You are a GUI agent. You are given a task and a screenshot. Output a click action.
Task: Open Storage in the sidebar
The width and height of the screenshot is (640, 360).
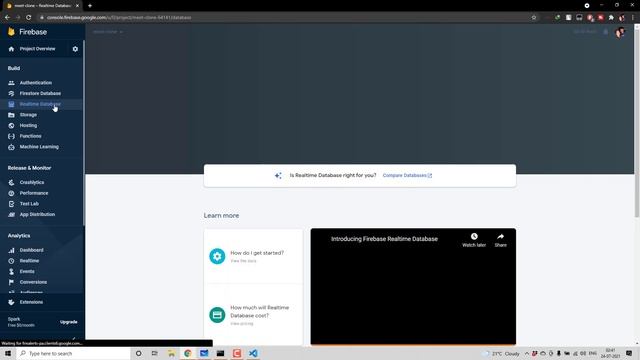pos(28,115)
